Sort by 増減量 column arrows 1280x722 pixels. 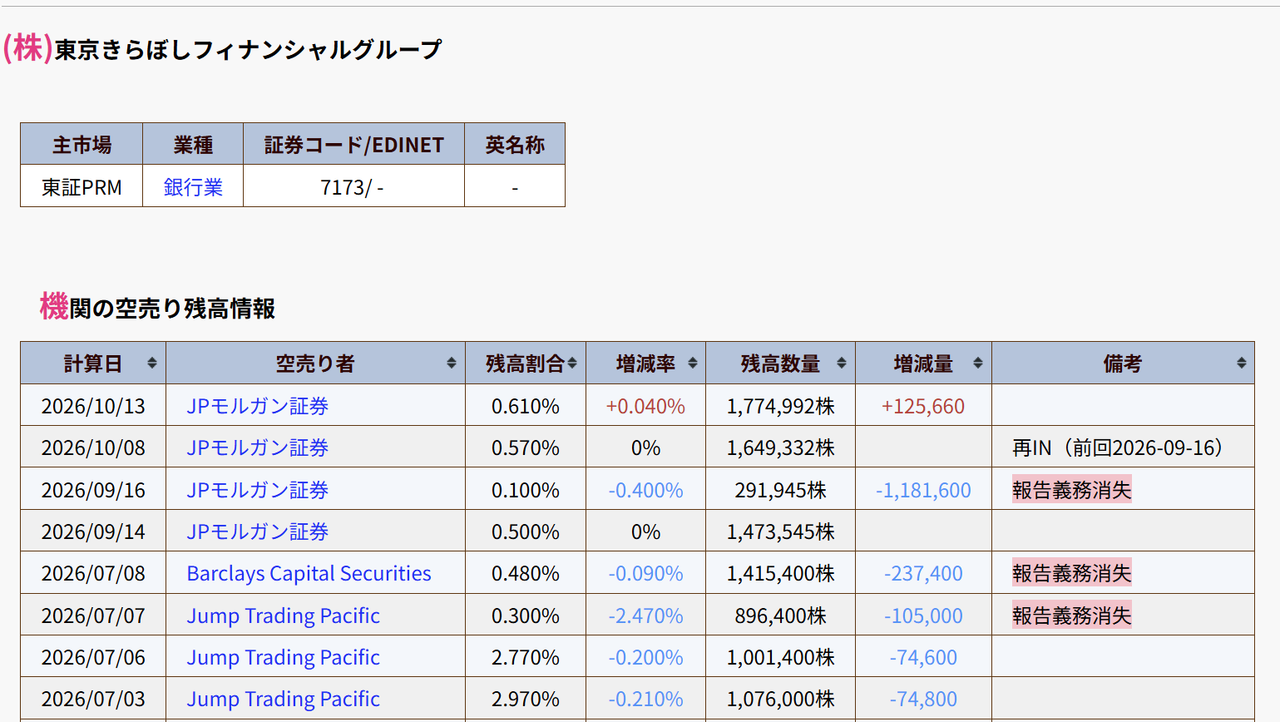978,363
